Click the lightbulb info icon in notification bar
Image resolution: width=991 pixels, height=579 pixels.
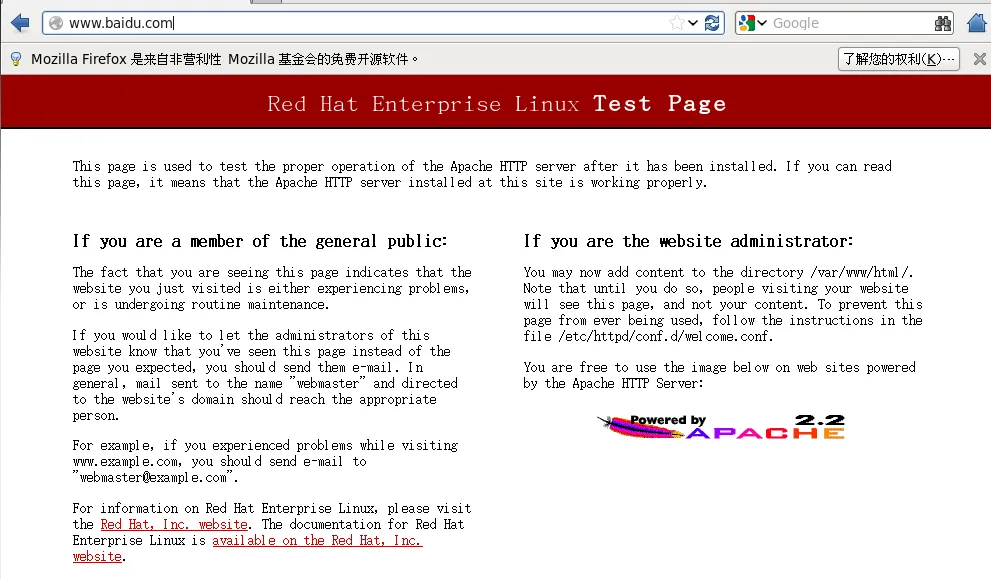pyautogui.click(x=16, y=59)
